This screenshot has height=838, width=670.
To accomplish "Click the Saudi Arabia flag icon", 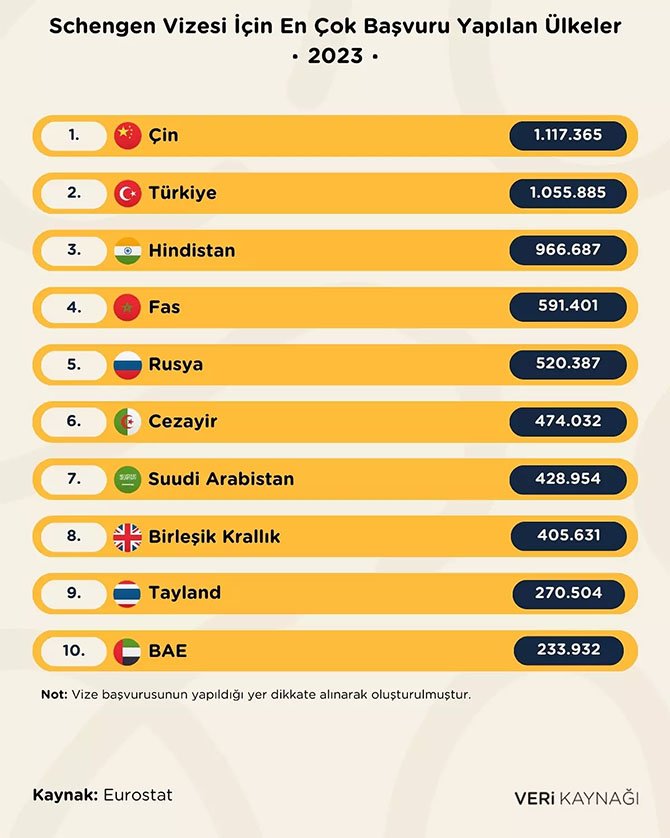I will pos(127,478).
